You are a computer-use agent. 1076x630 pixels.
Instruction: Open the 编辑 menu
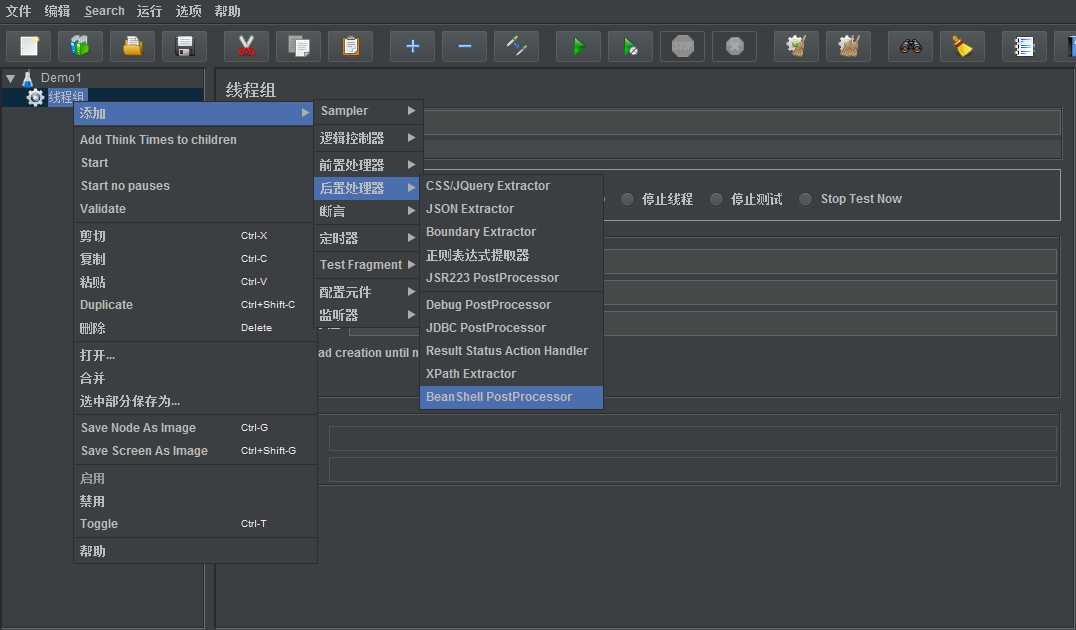(x=57, y=11)
